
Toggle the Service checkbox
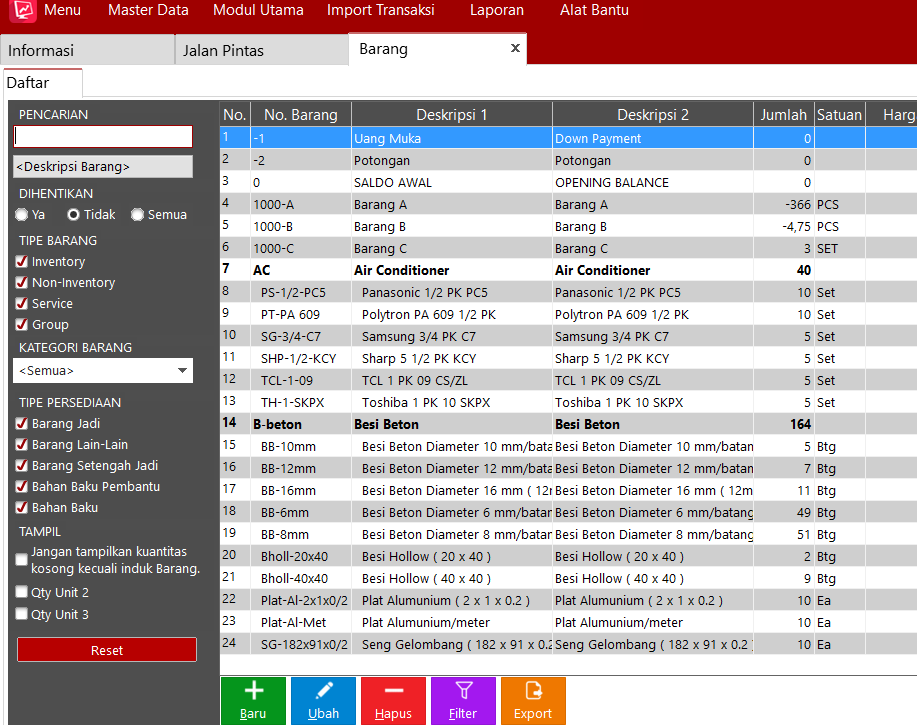pos(22,303)
